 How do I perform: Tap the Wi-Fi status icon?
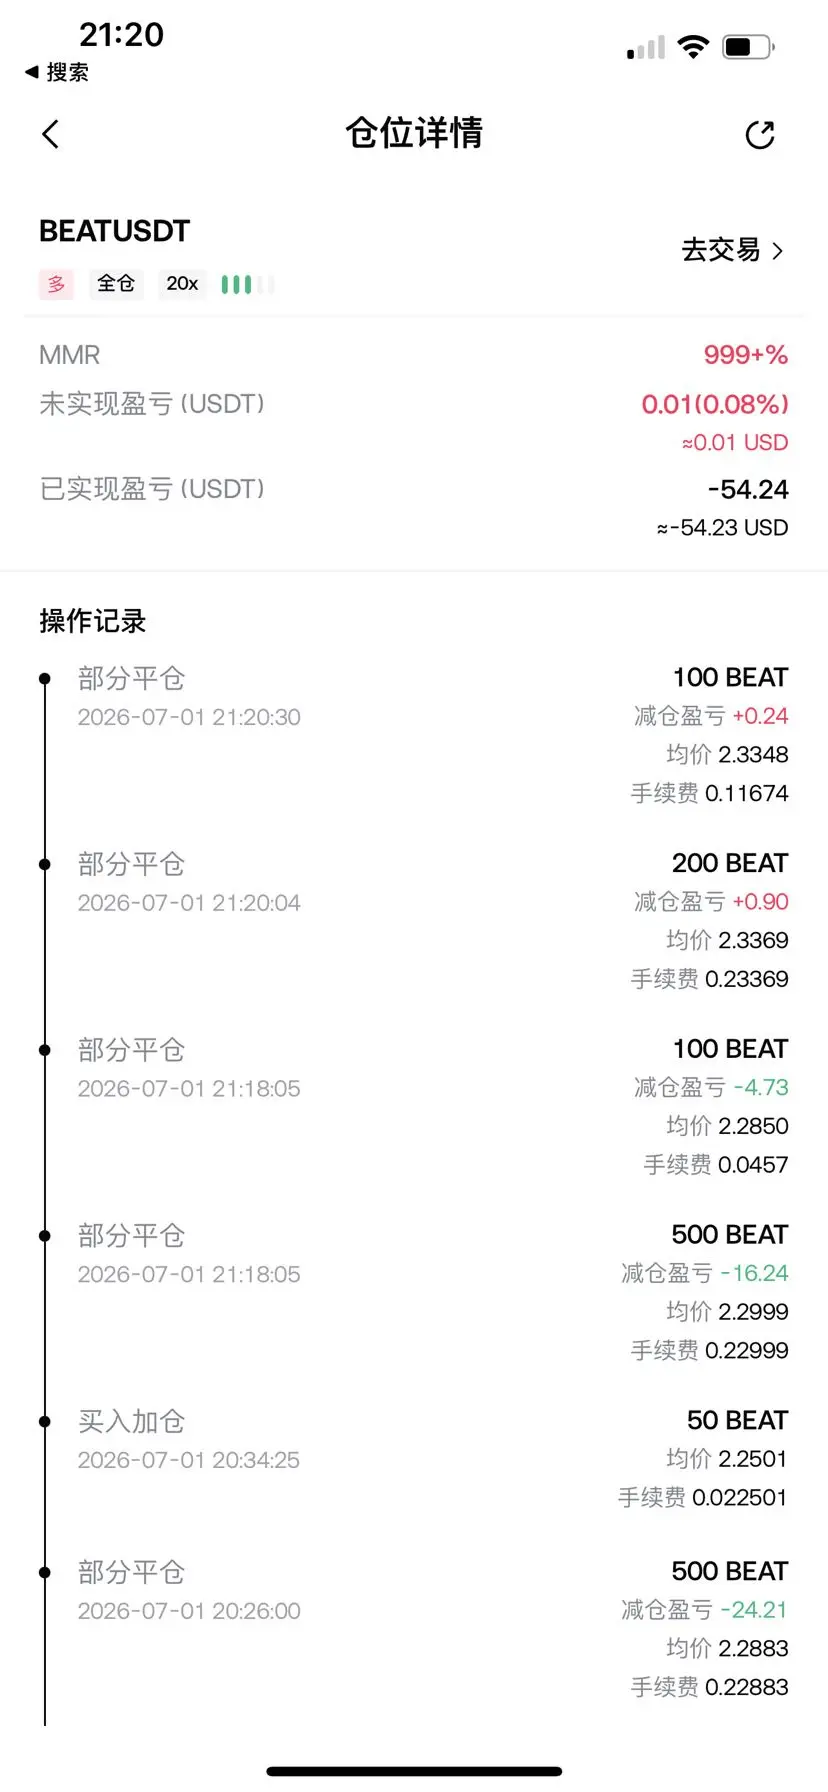(x=693, y=46)
